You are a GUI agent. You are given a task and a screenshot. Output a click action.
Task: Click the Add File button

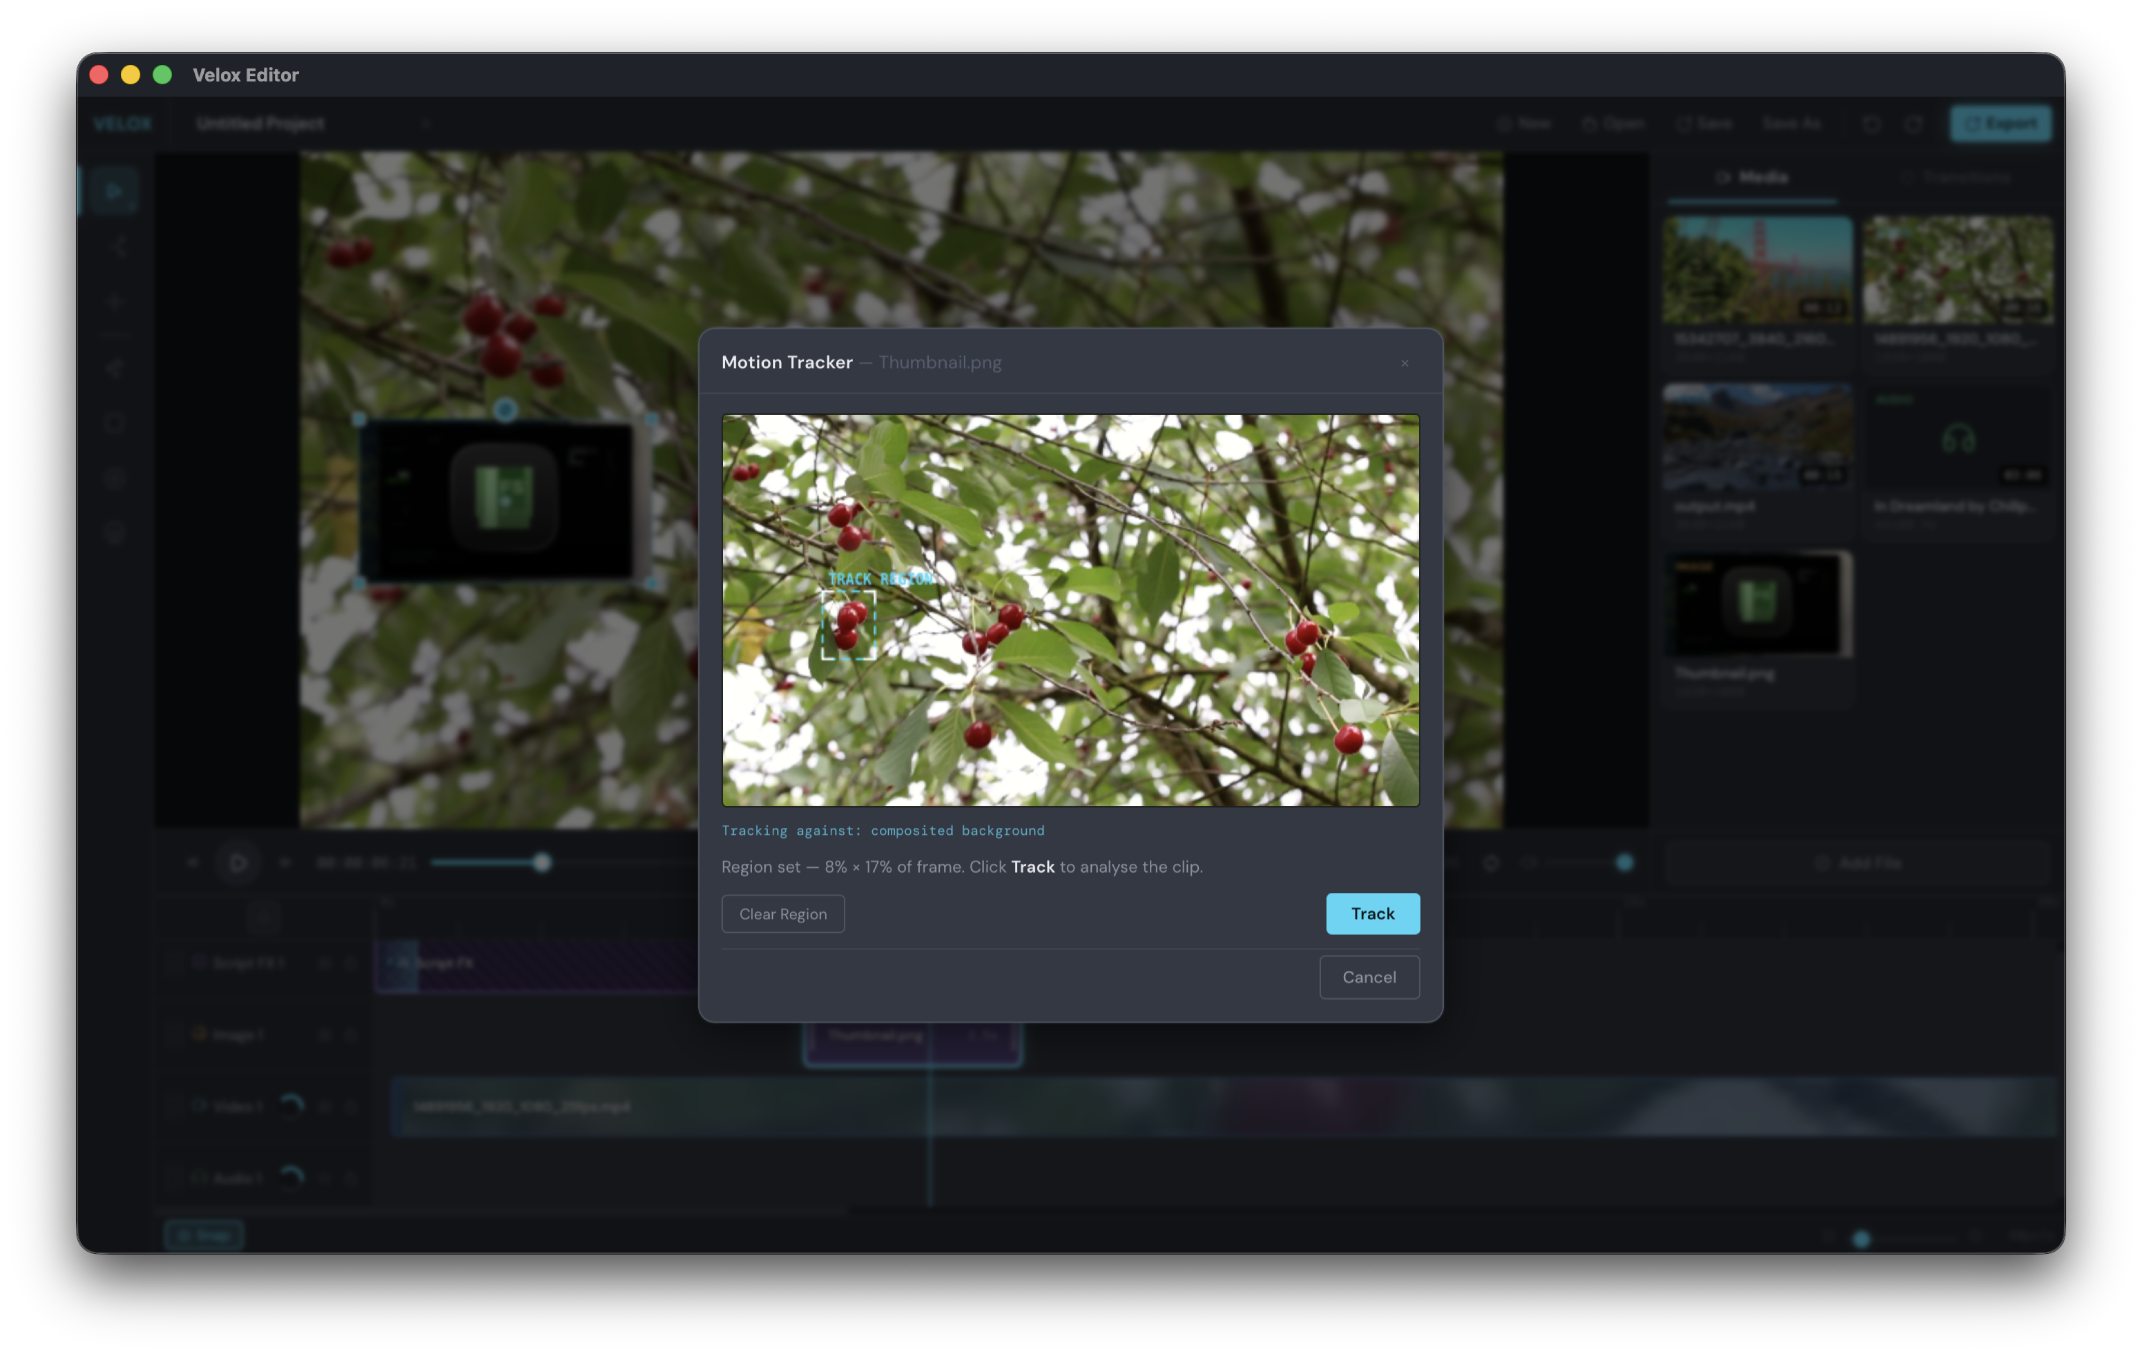click(1858, 863)
